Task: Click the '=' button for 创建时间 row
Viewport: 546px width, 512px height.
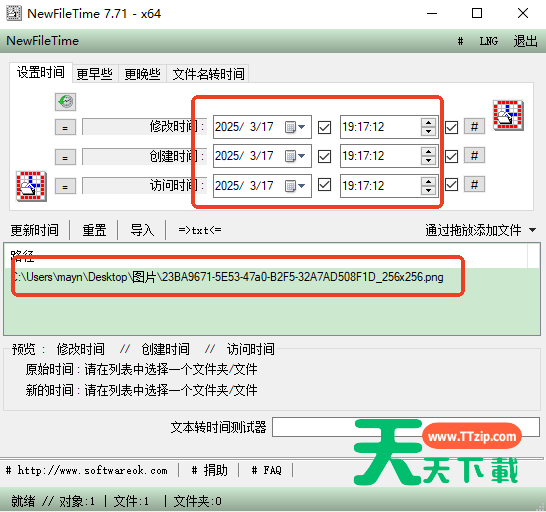Action: coord(65,157)
